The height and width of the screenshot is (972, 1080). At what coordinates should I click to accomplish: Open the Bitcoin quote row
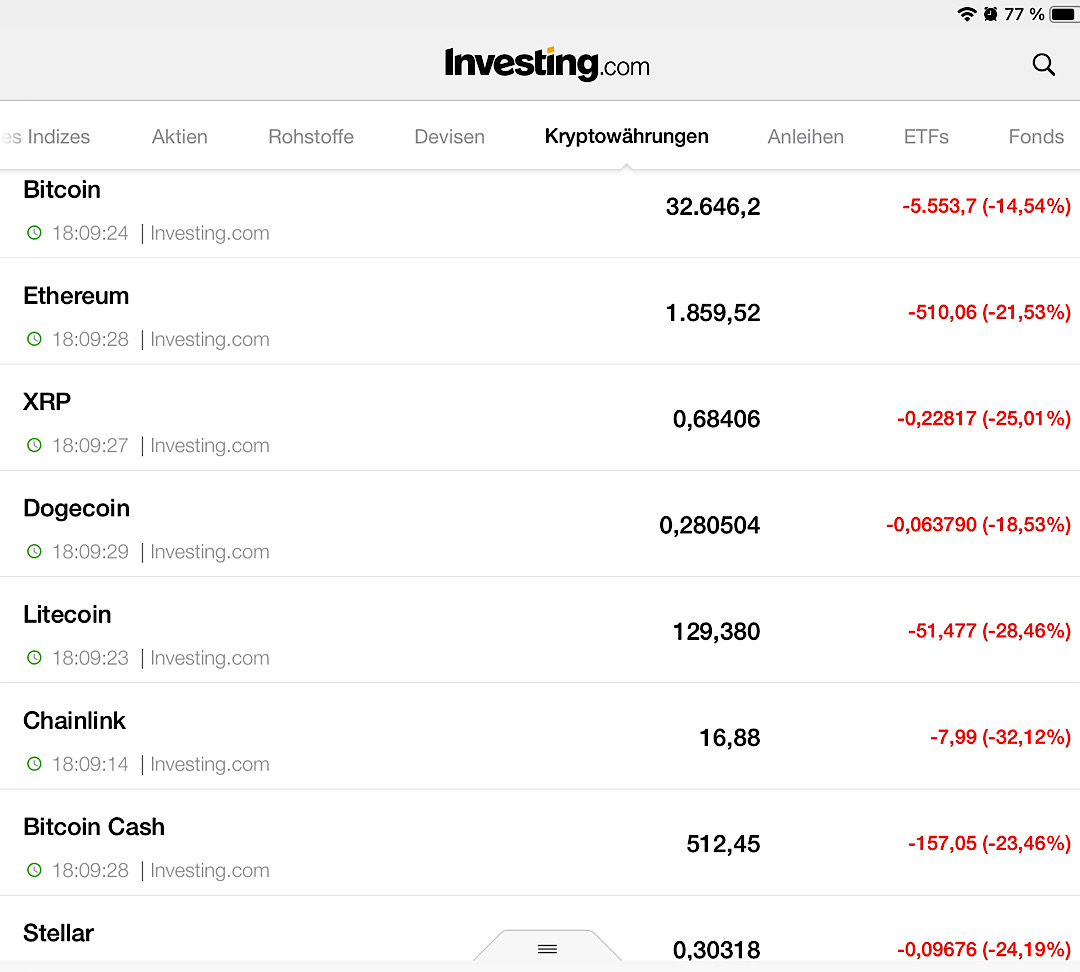coord(400,210)
